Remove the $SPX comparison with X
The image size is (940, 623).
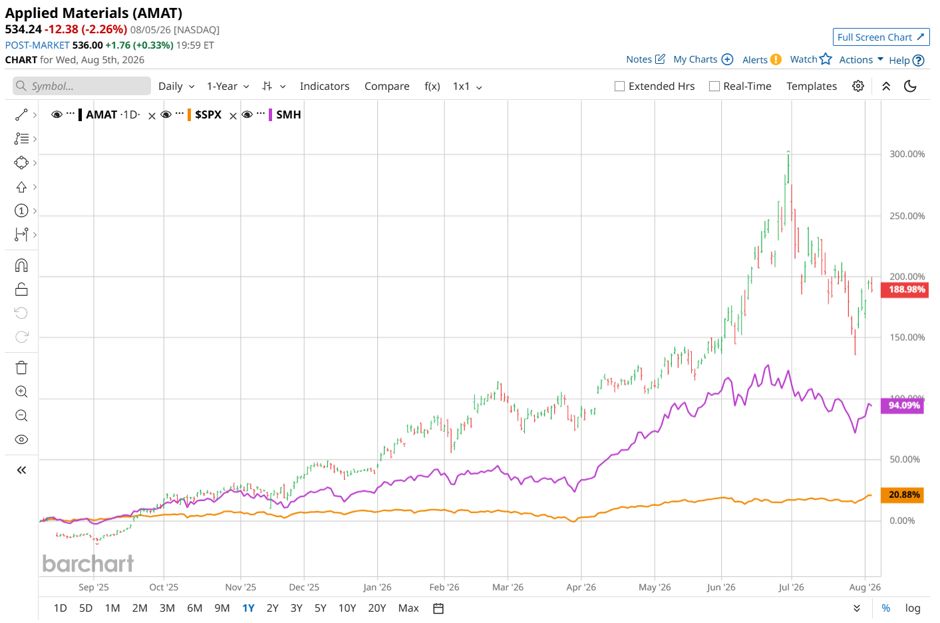pos(233,116)
